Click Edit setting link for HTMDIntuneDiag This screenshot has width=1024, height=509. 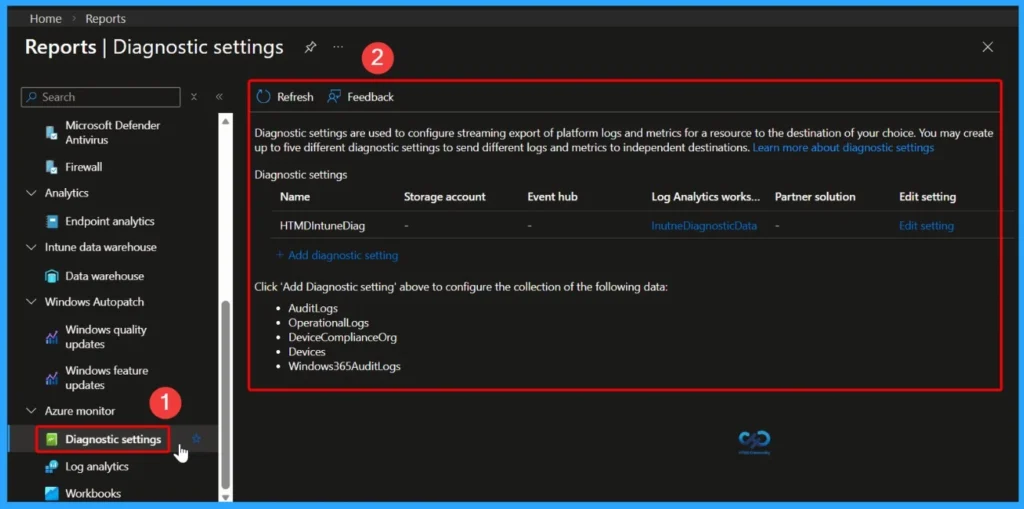[926, 226]
